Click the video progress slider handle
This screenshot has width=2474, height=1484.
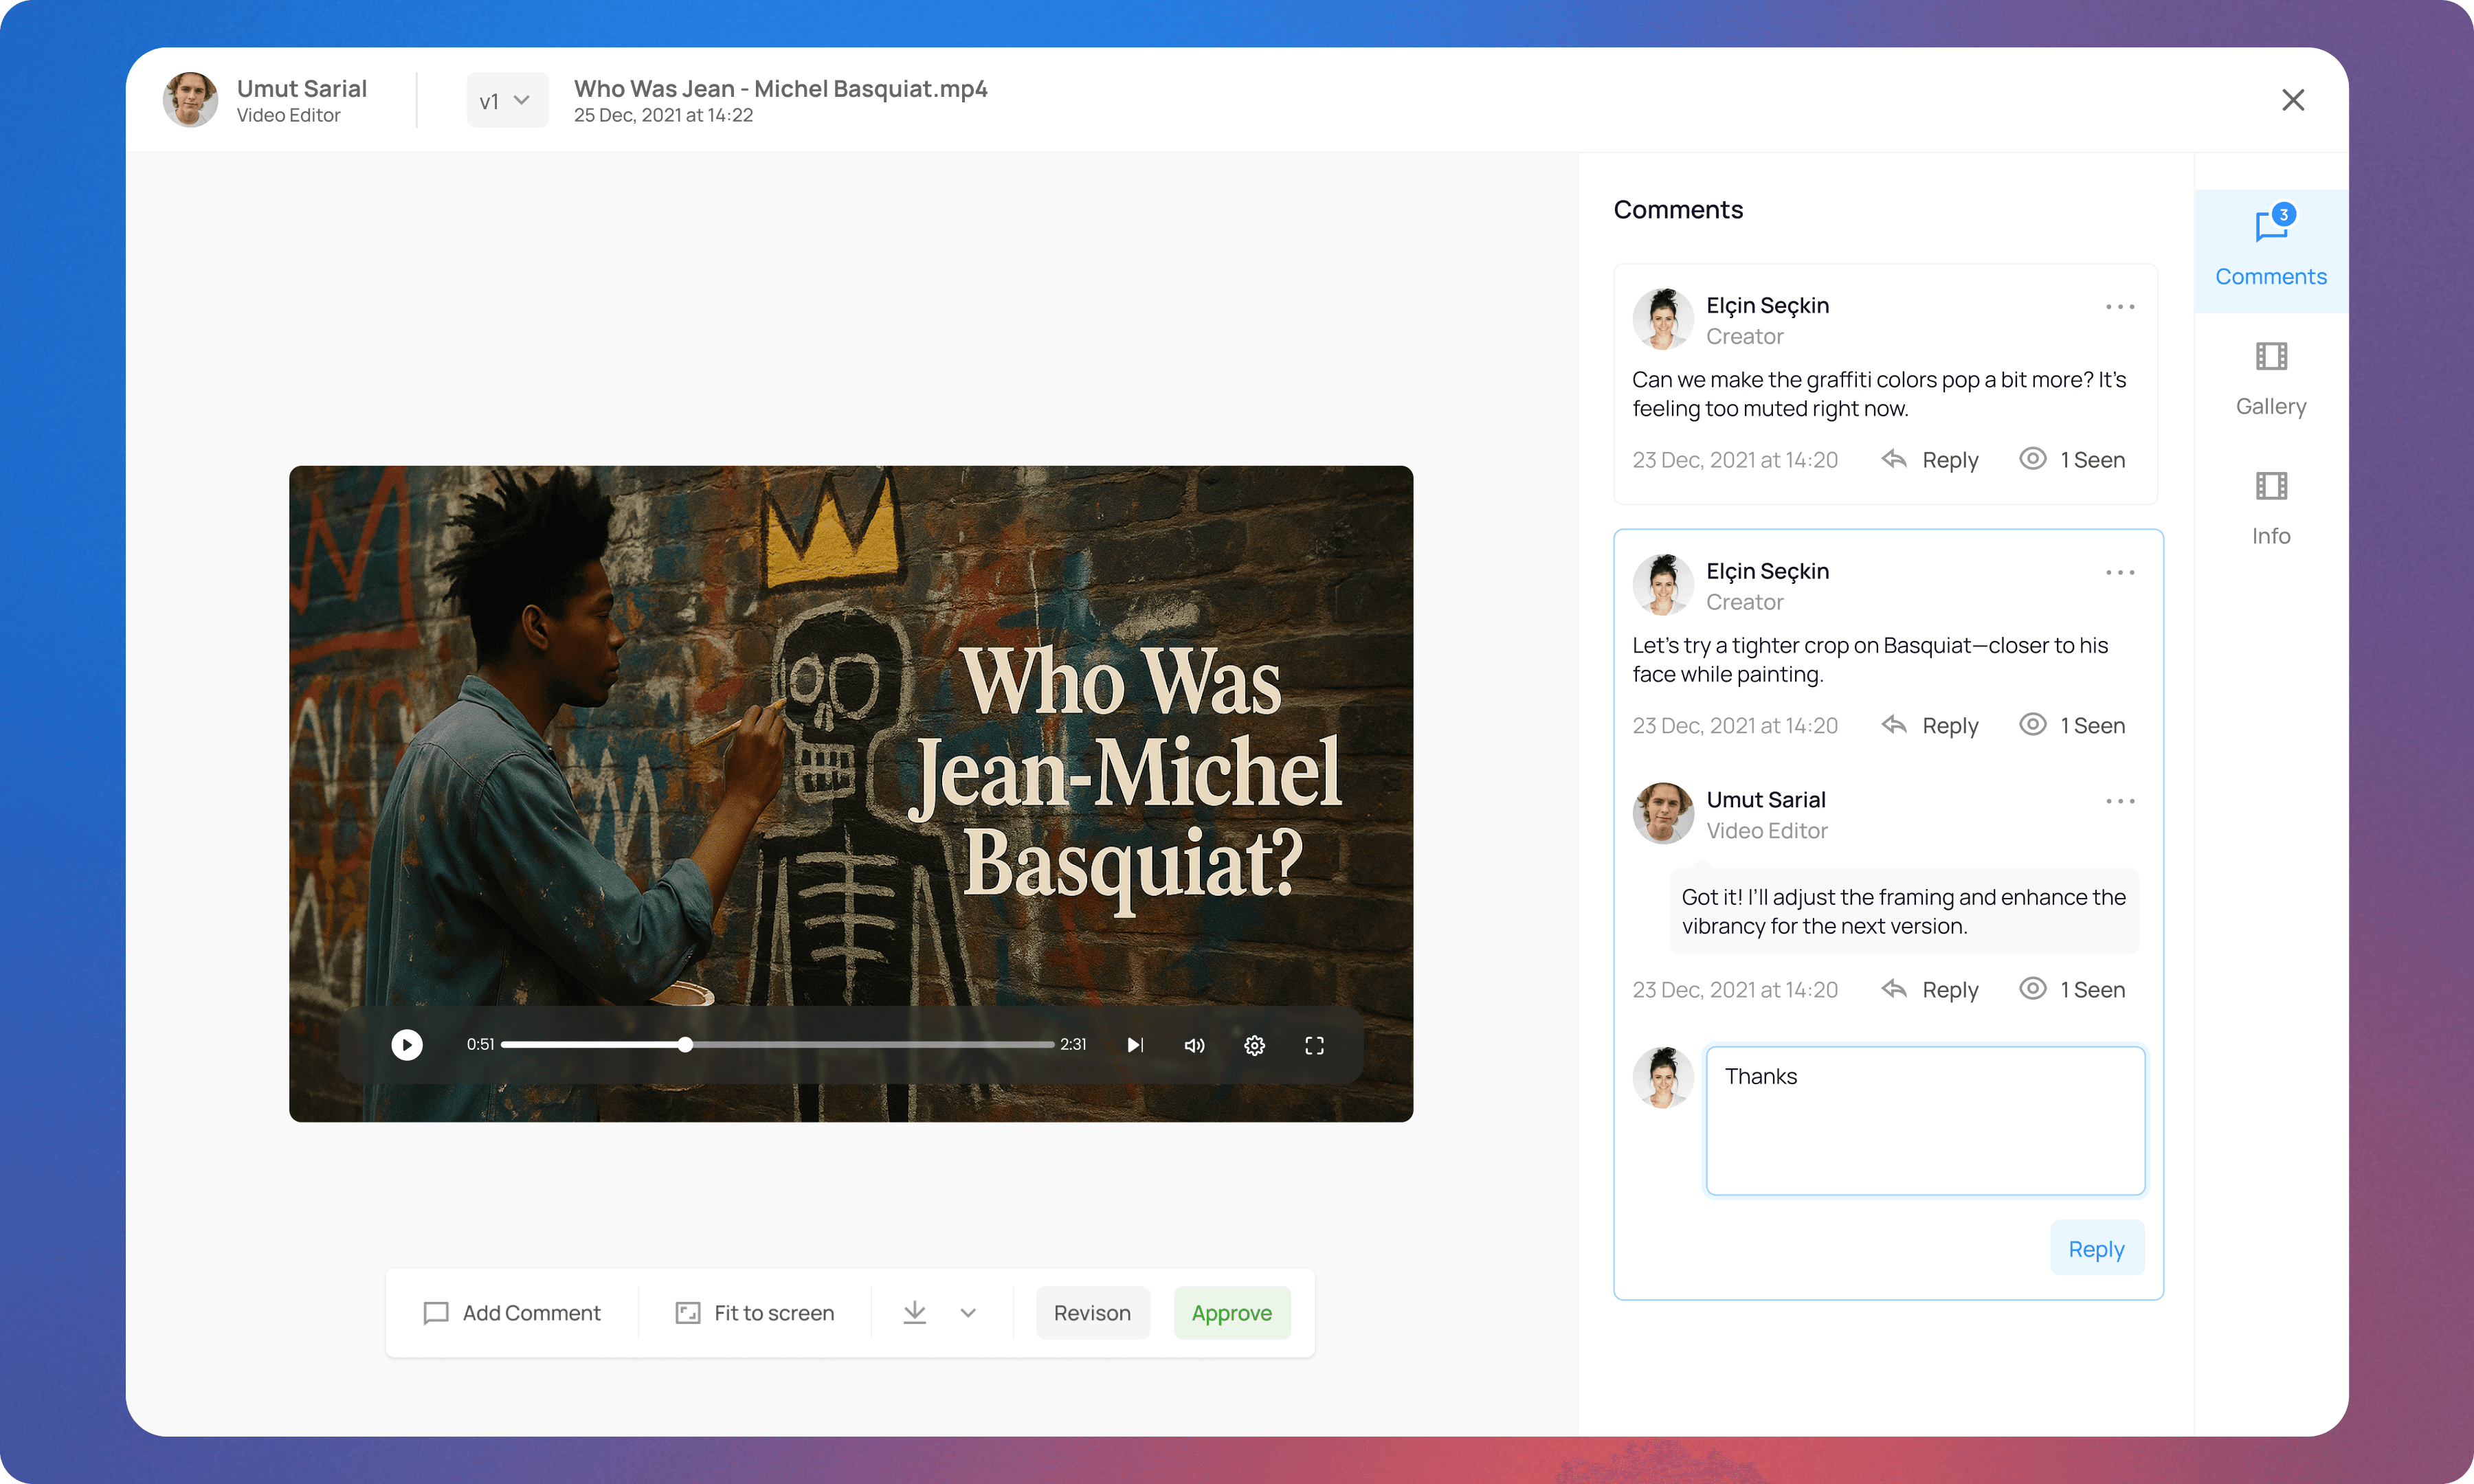(x=685, y=1044)
